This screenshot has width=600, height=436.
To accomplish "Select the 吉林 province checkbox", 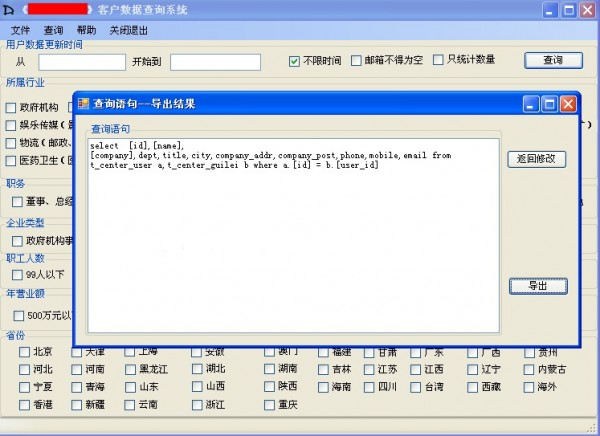I will click(x=323, y=369).
